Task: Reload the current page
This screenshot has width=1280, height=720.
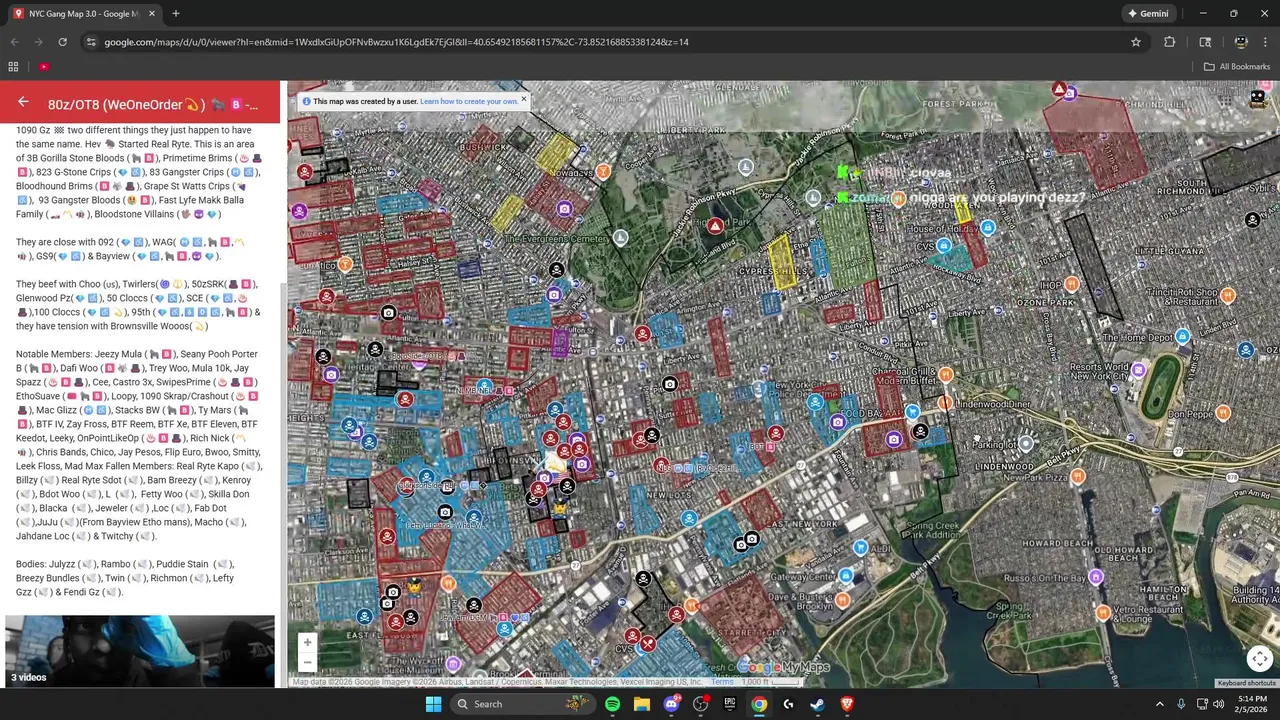Action: [63, 42]
